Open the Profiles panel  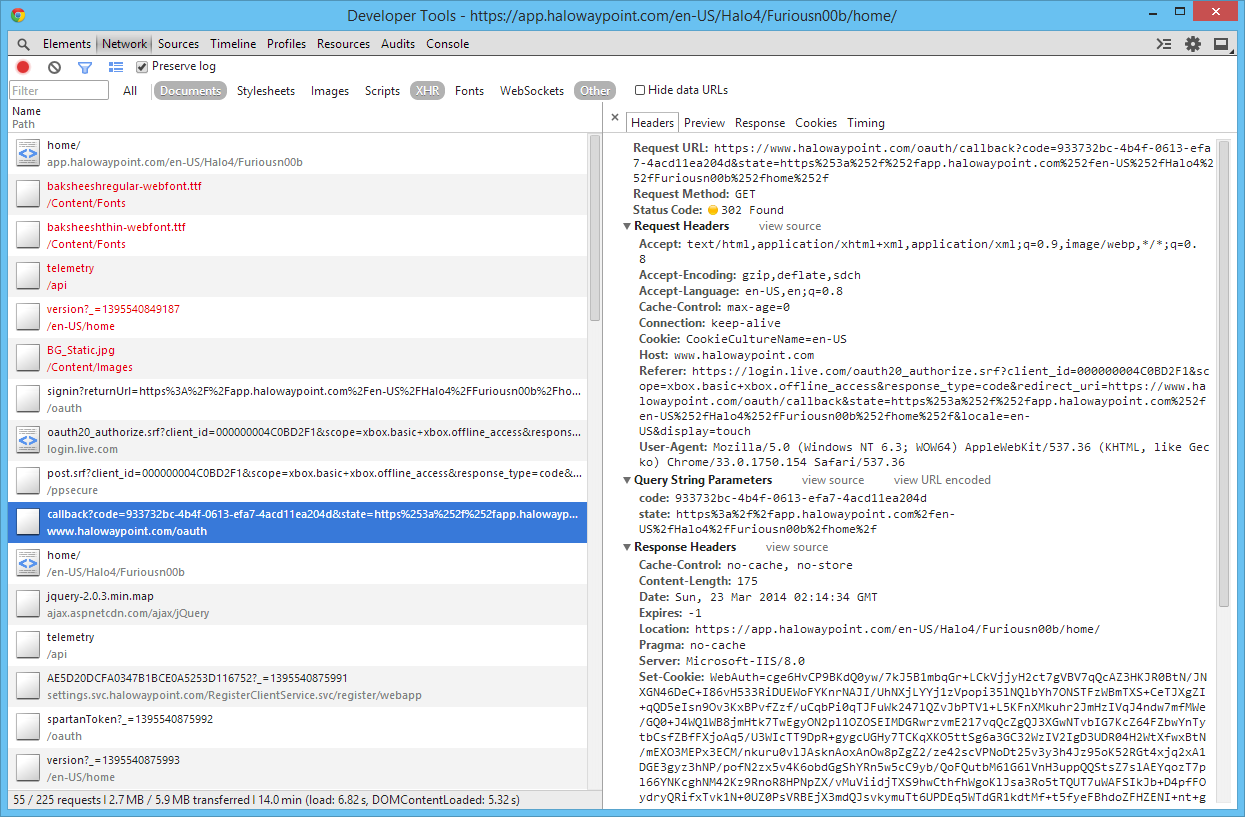click(x=286, y=44)
